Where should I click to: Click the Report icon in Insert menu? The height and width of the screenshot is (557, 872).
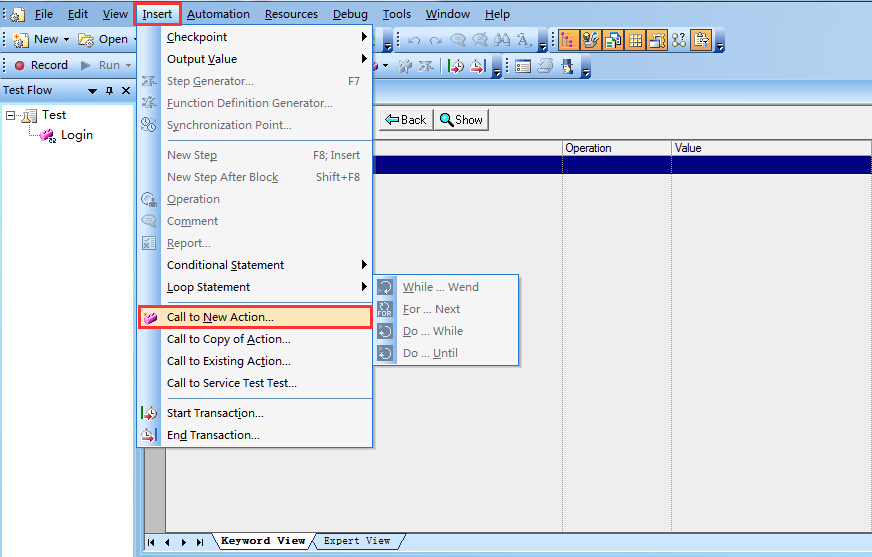(148, 243)
